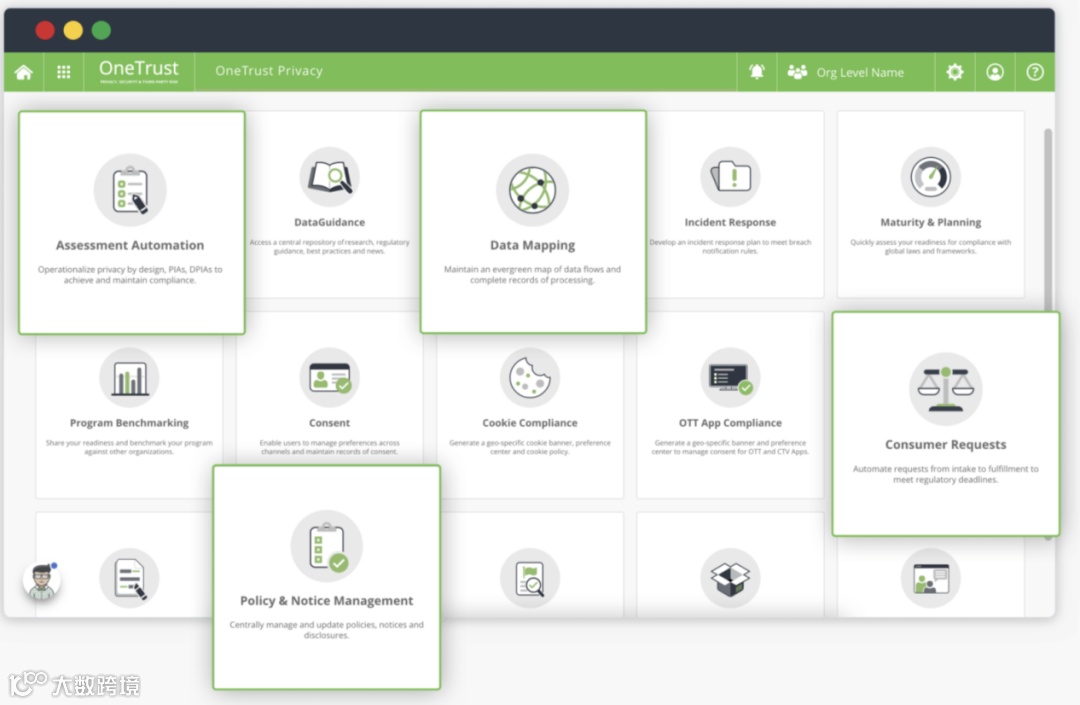
Task: Open the Consent card icon
Action: coord(329,377)
